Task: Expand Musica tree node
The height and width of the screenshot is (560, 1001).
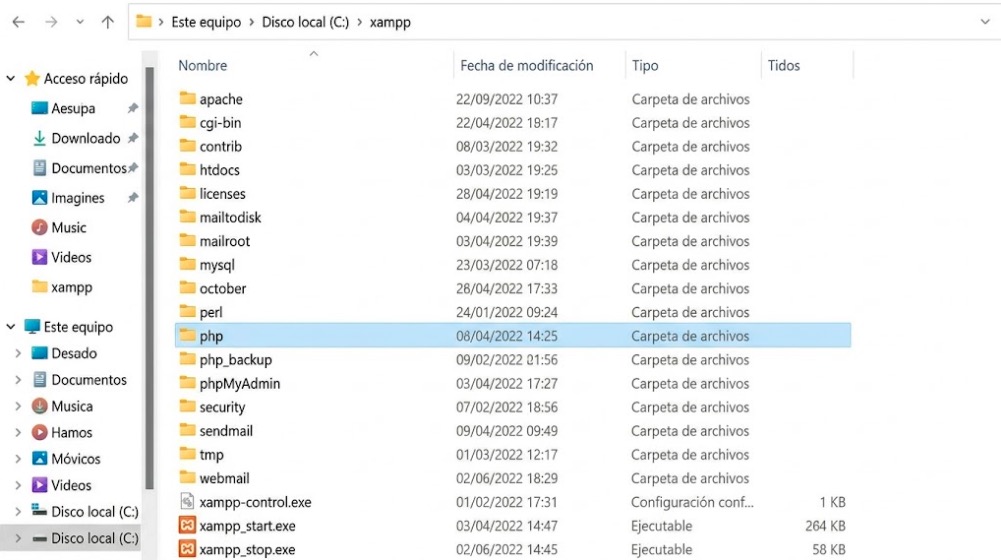Action: tap(19, 406)
